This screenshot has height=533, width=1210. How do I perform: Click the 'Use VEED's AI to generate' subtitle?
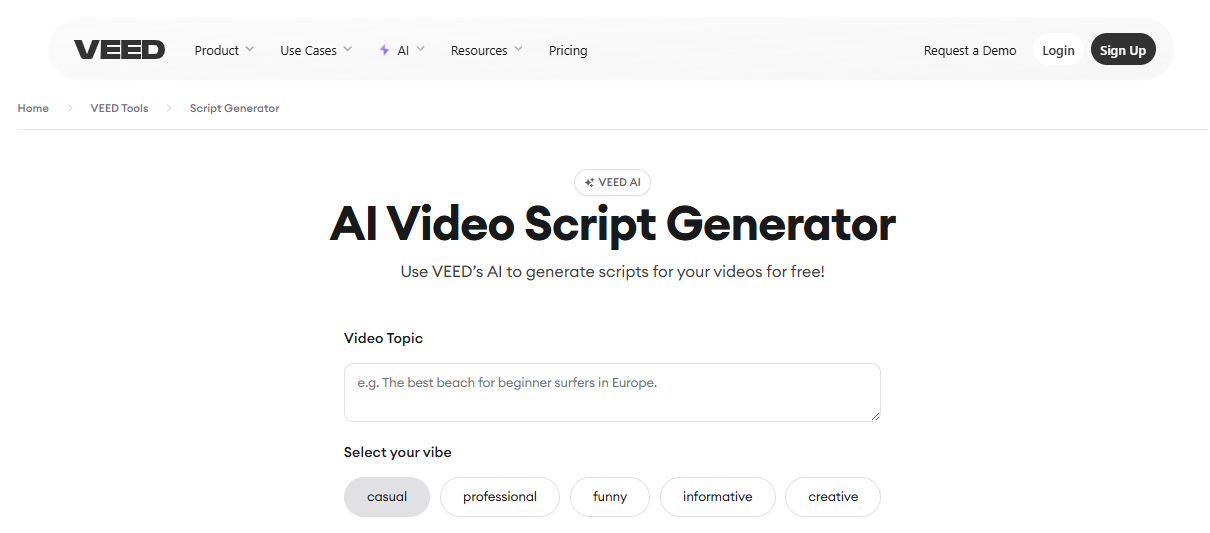point(612,272)
